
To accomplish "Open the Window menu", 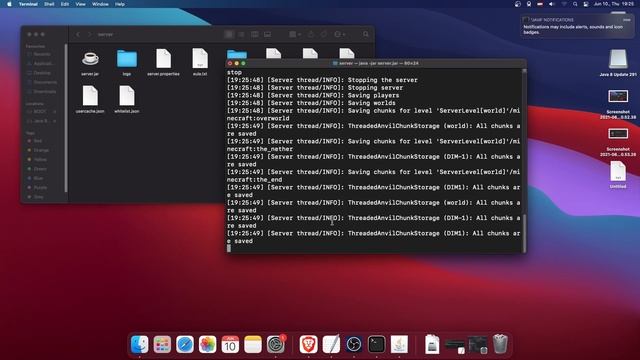I will click(100, 4).
